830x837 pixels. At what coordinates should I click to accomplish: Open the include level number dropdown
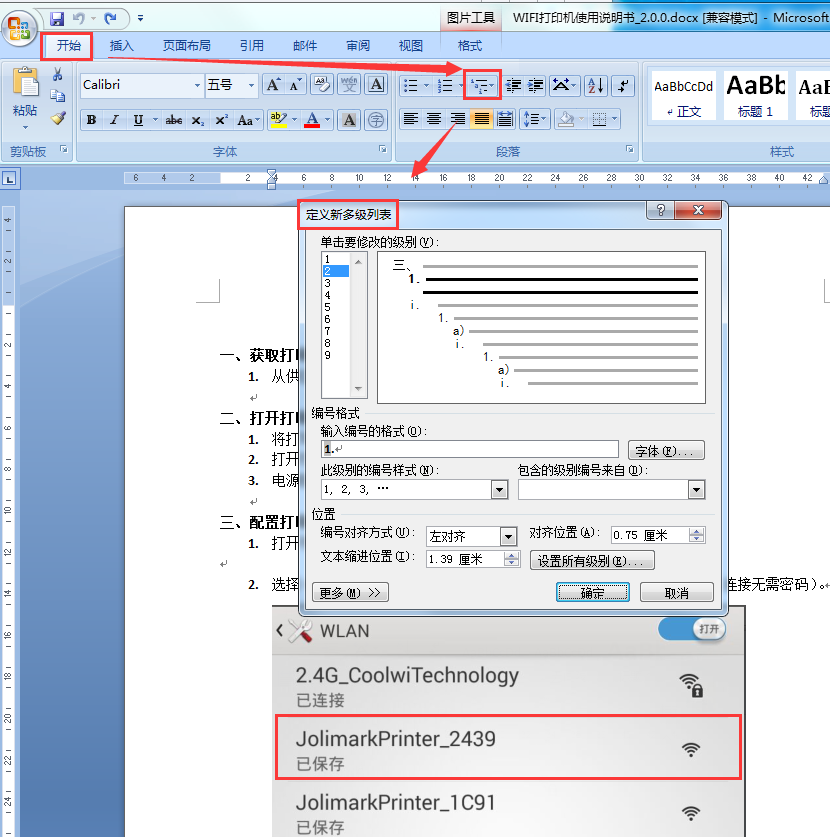(x=696, y=489)
